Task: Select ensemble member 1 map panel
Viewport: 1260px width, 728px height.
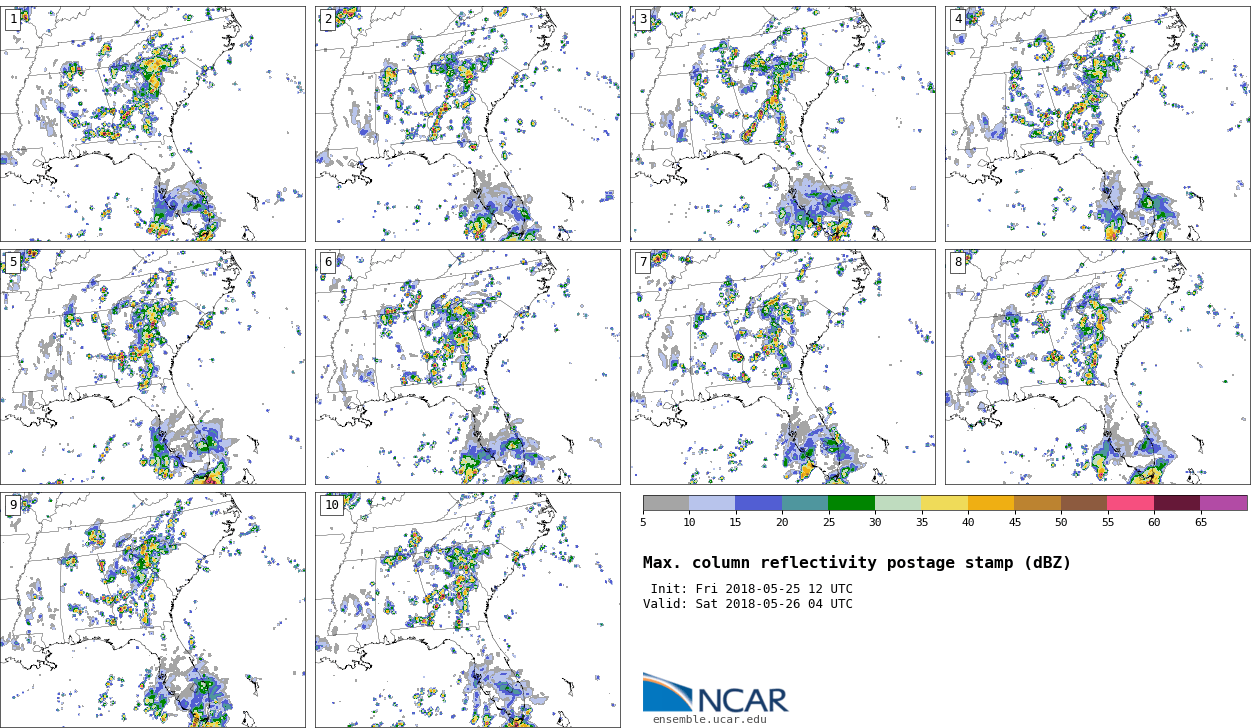Action: click(152, 124)
